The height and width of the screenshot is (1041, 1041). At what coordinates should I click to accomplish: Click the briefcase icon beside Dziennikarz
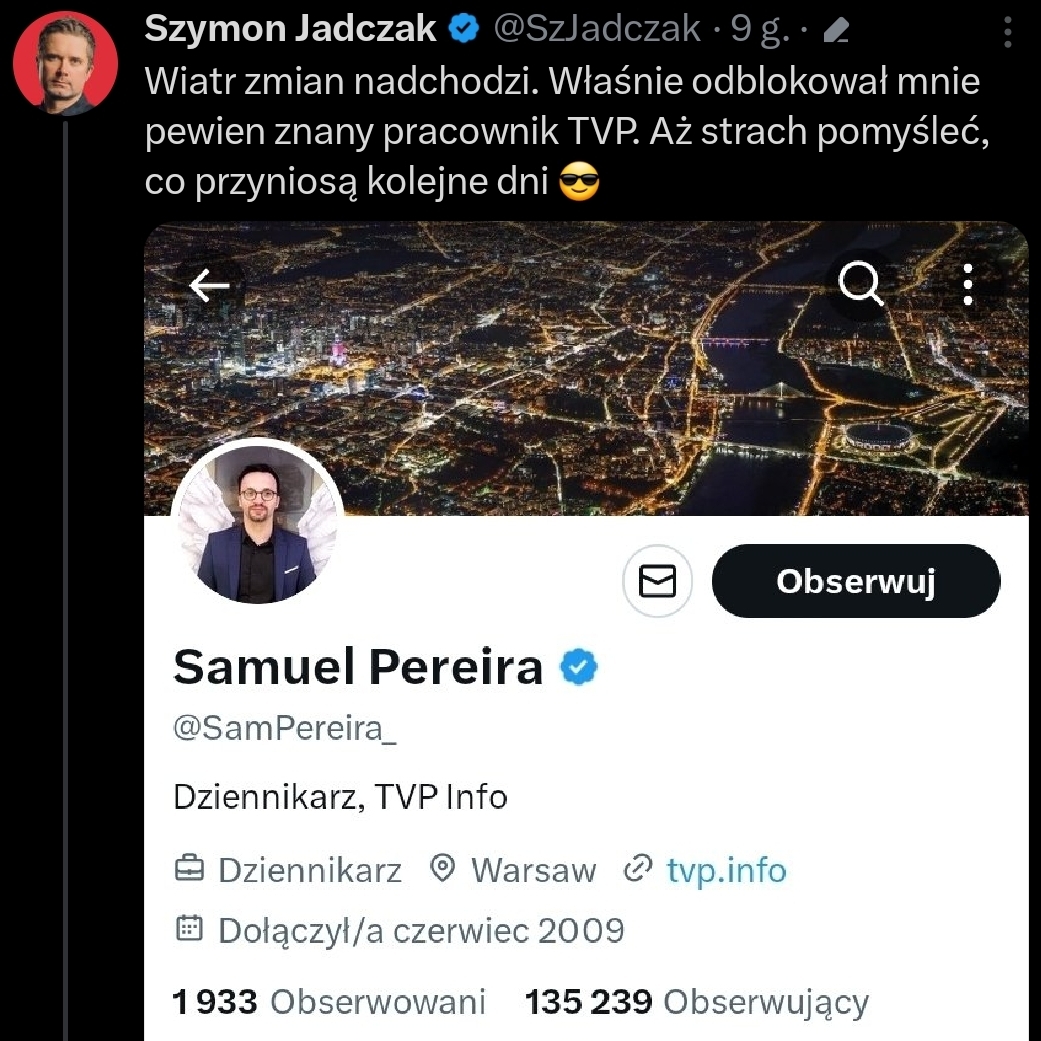190,870
